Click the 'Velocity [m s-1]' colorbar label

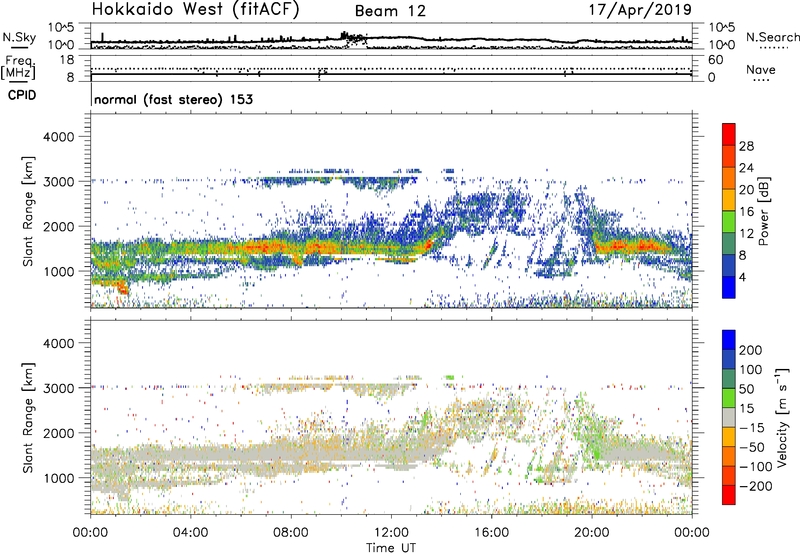pyautogui.click(x=781, y=416)
